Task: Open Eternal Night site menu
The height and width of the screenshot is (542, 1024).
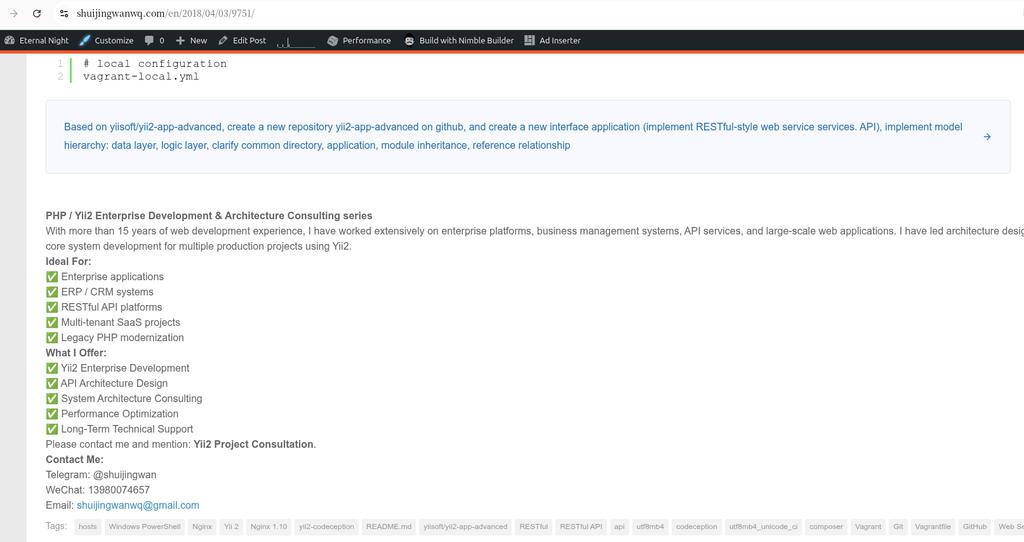Action: 37,40
